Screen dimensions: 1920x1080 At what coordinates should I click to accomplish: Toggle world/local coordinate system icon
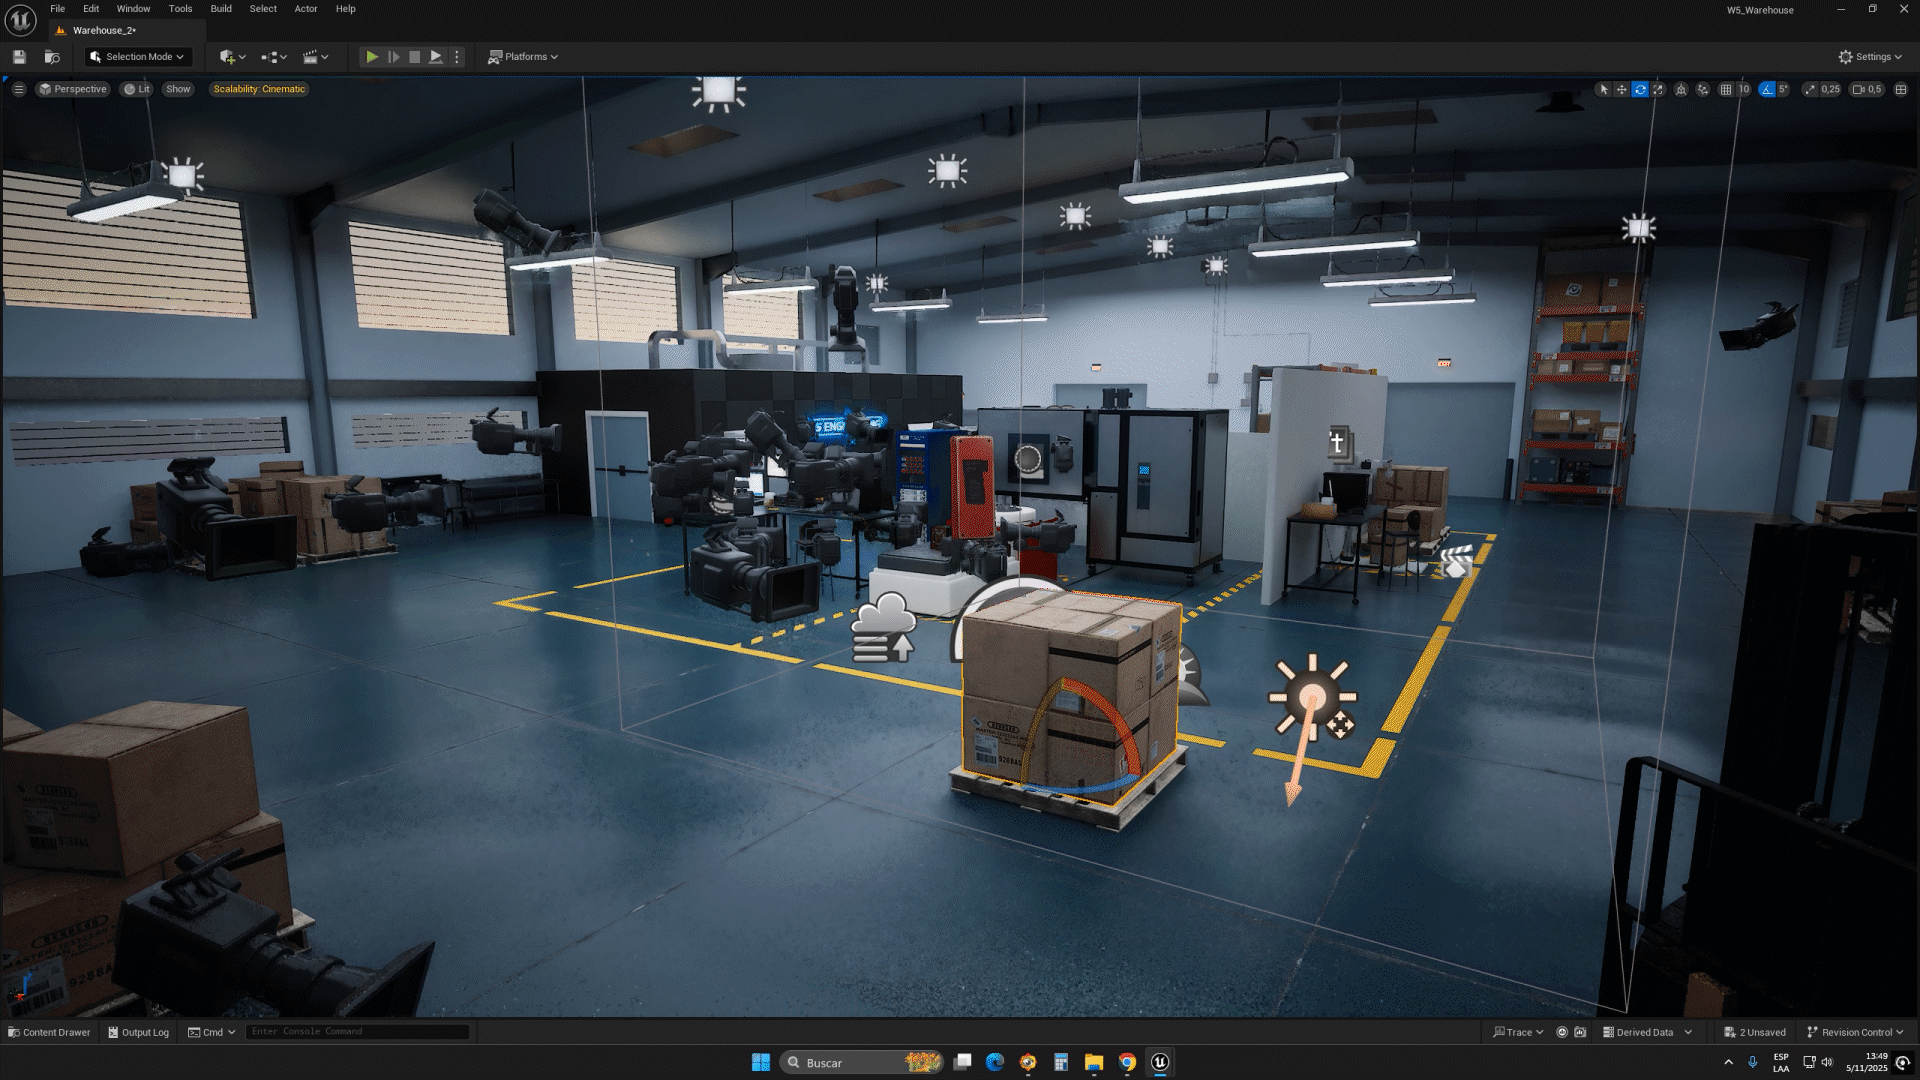(x=1681, y=90)
